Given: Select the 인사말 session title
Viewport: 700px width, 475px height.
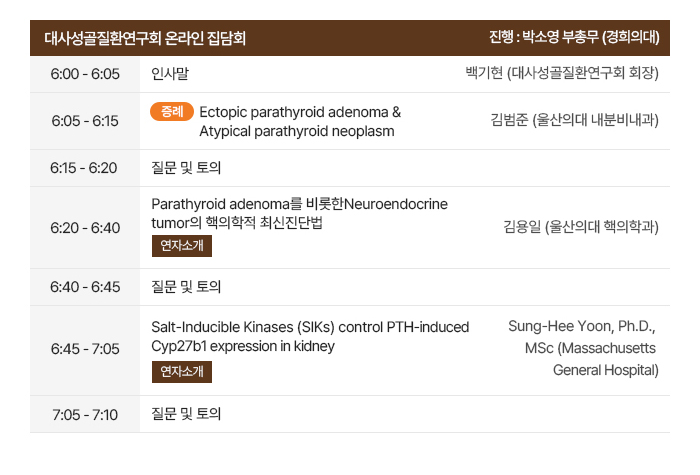Looking at the screenshot, I should click(x=170, y=74).
